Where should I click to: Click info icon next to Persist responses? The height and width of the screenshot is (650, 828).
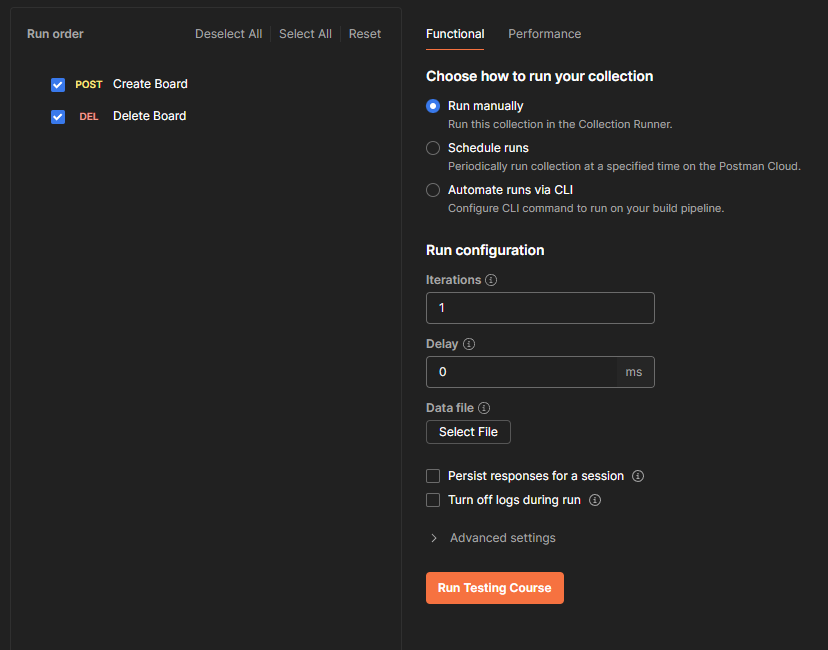[x=638, y=476]
